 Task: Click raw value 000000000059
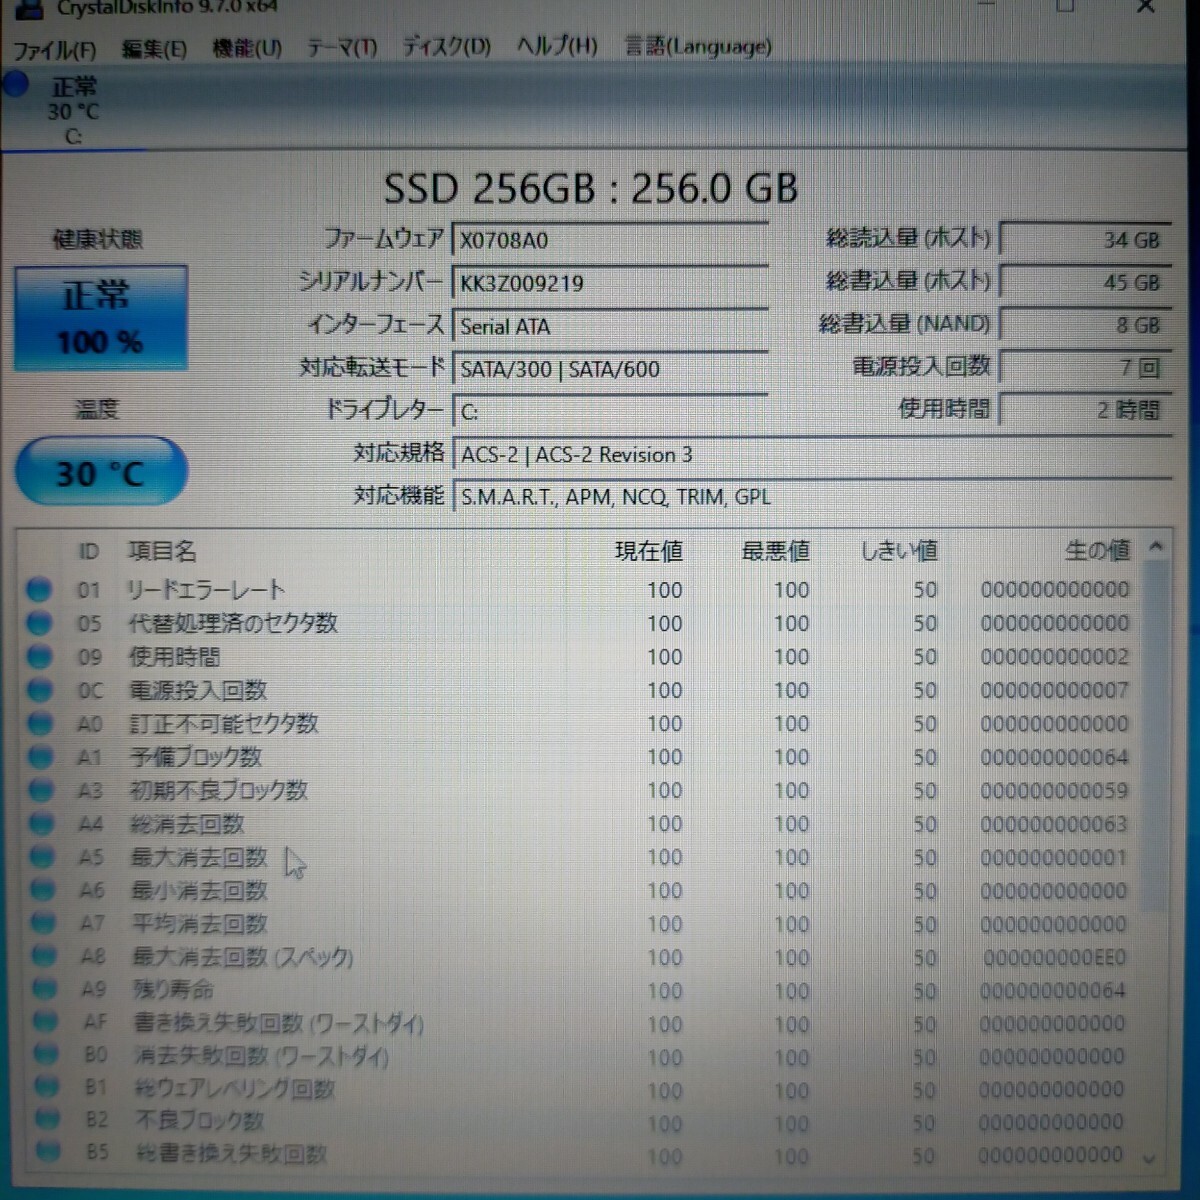tap(1054, 790)
